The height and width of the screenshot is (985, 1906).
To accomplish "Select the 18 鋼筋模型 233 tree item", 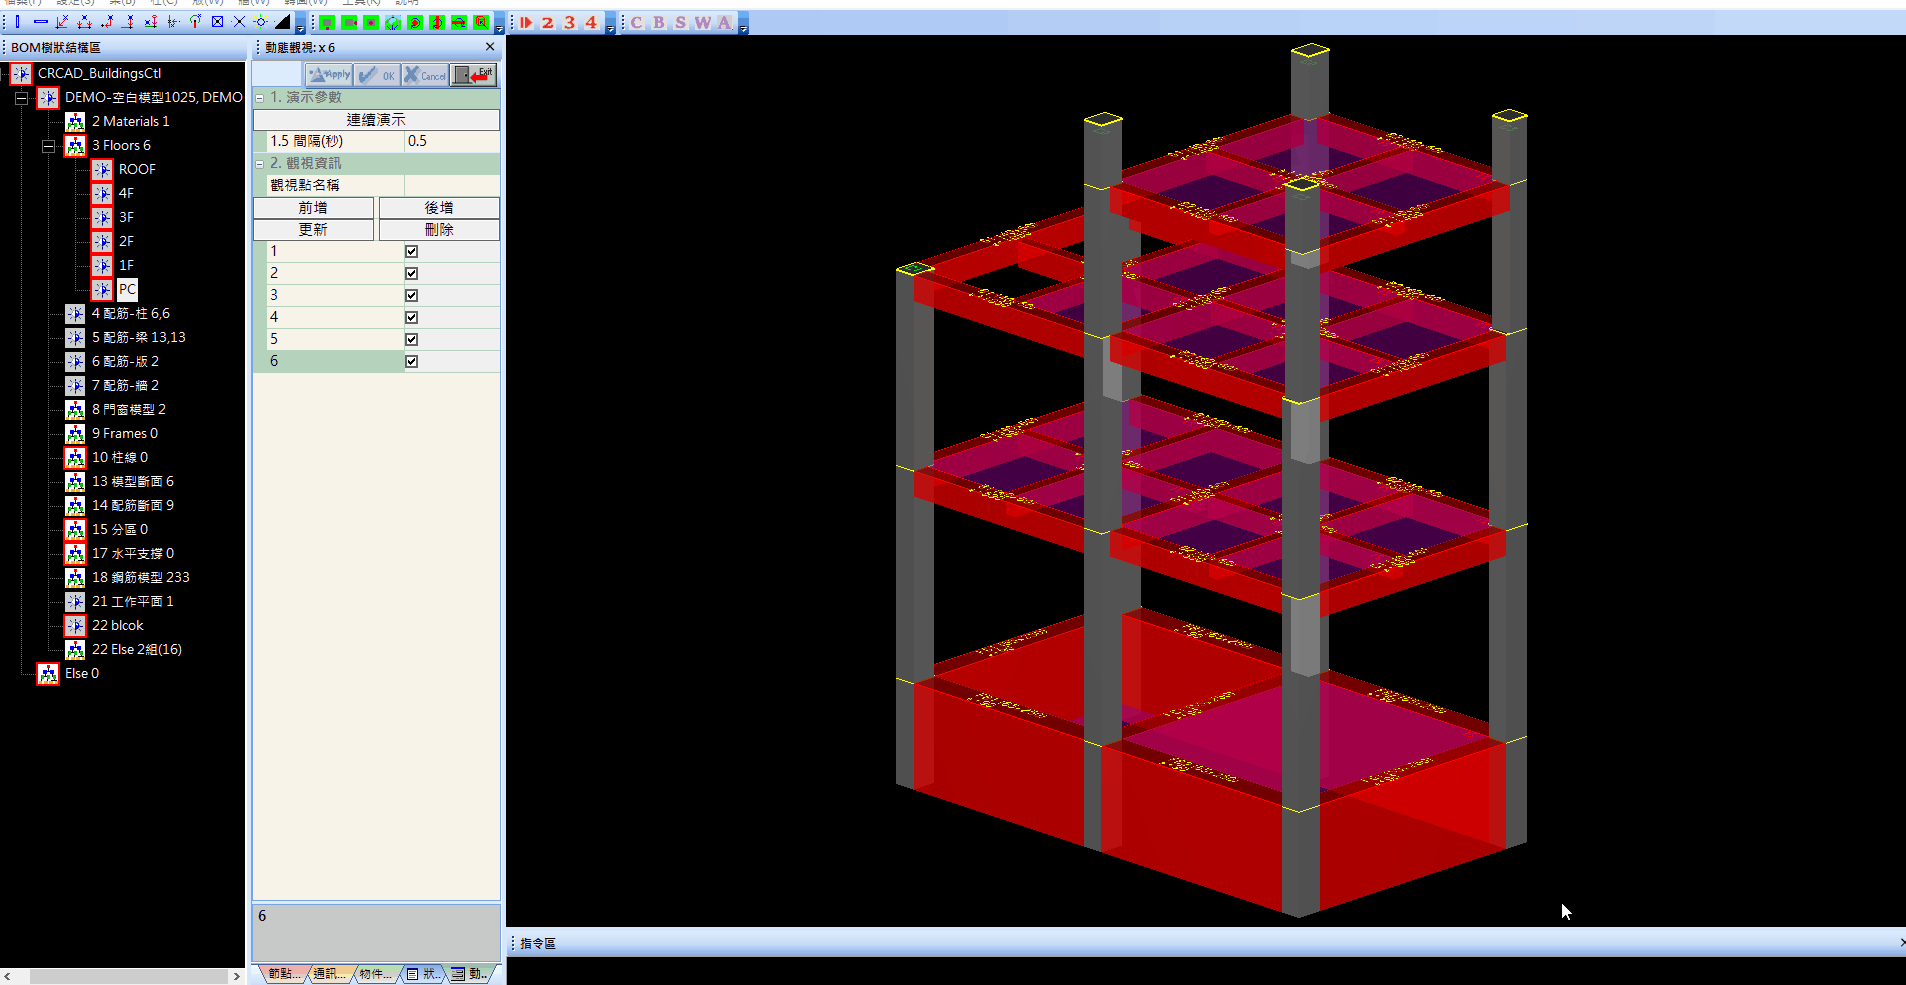I will pyautogui.click(x=141, y=578).
